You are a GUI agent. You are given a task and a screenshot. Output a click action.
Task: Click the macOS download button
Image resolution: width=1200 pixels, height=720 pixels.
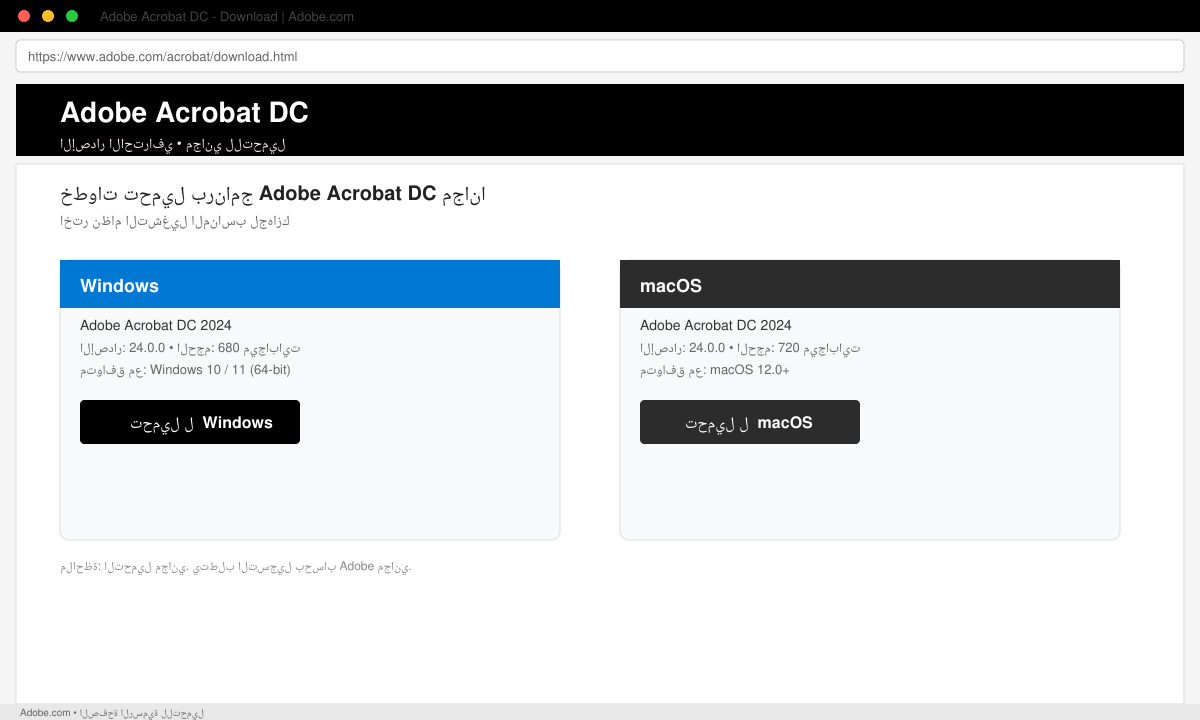[750, 422]
